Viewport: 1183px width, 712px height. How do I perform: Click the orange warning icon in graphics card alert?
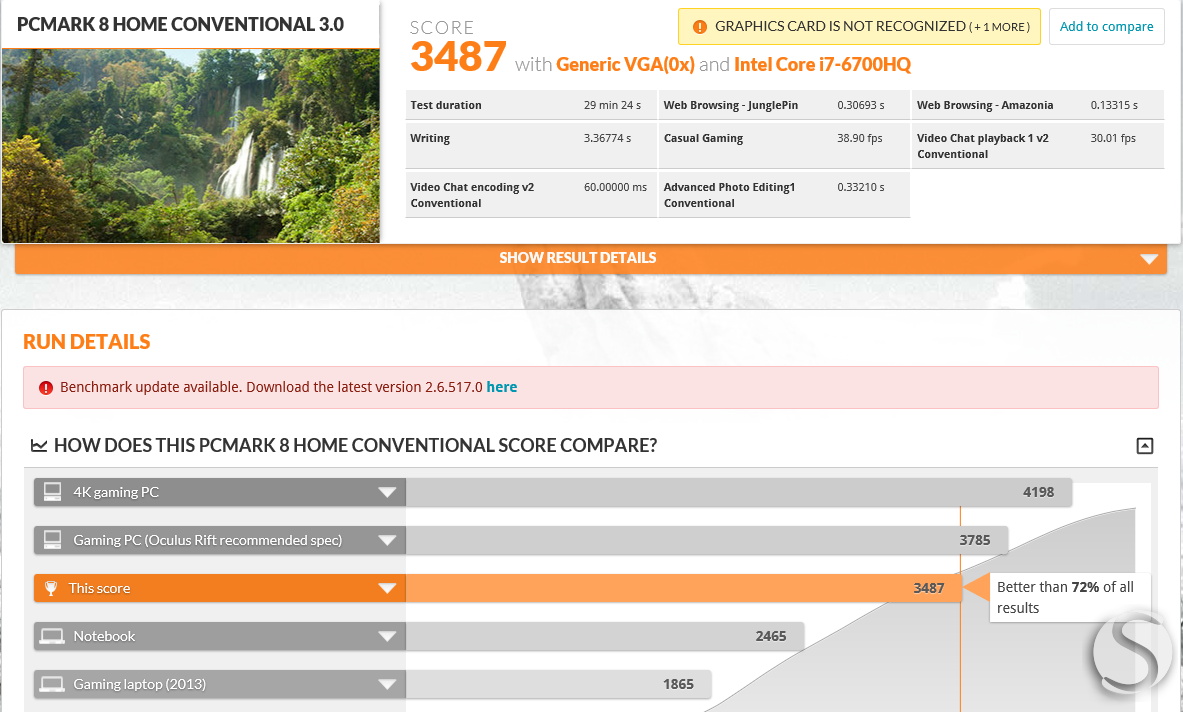pos(699,27)
